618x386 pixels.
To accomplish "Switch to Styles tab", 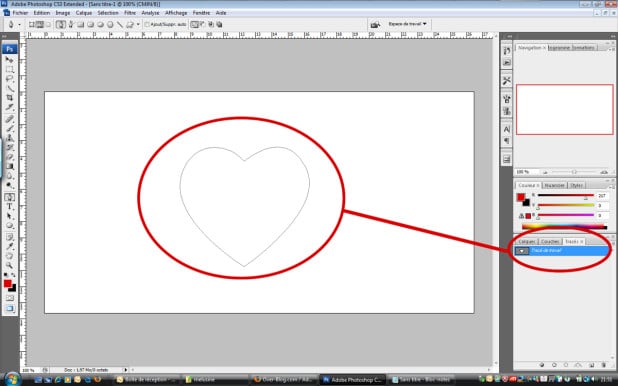I will 577,185.
